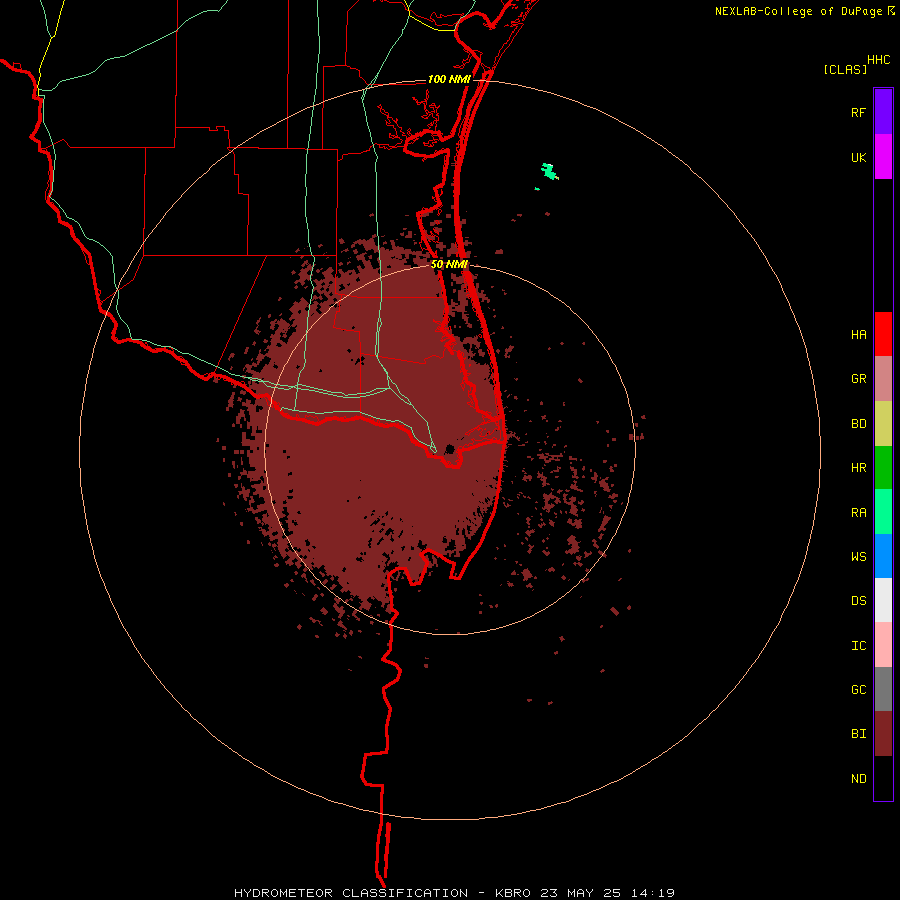Click the WS legend label
The image size is (900, 900).
[858, 557]
